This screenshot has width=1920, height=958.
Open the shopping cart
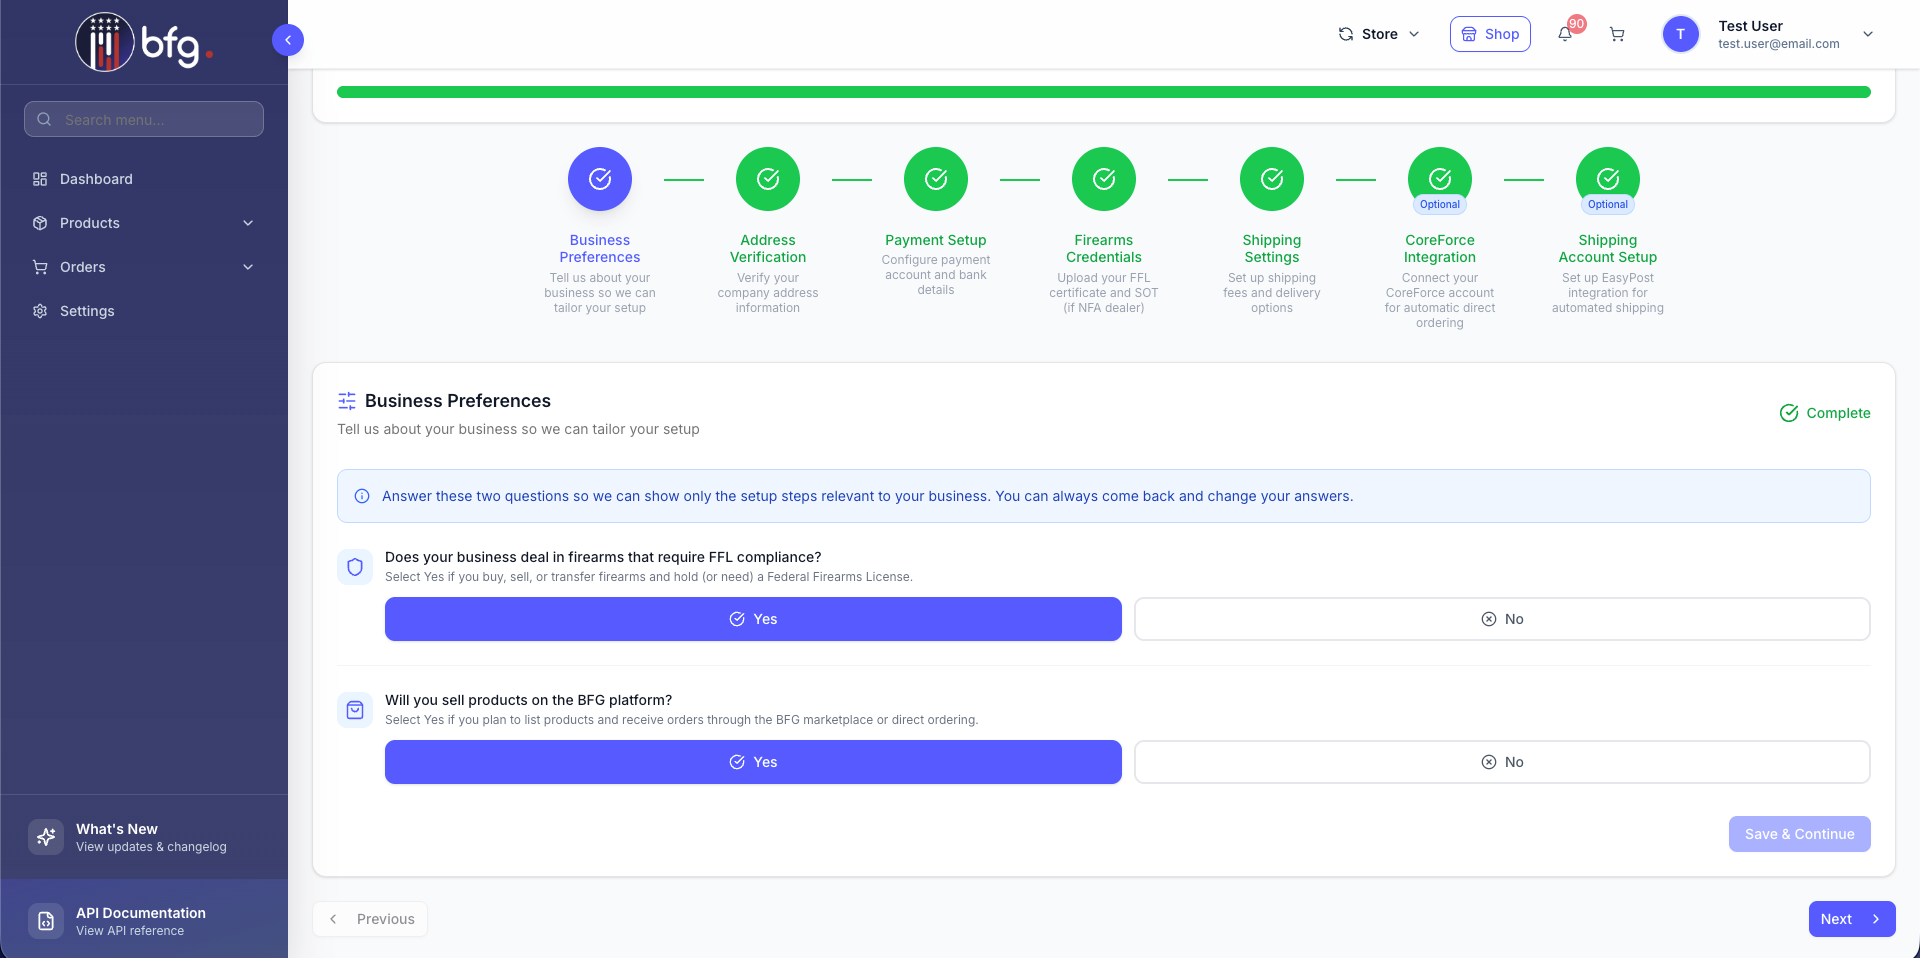[1617, 35]
